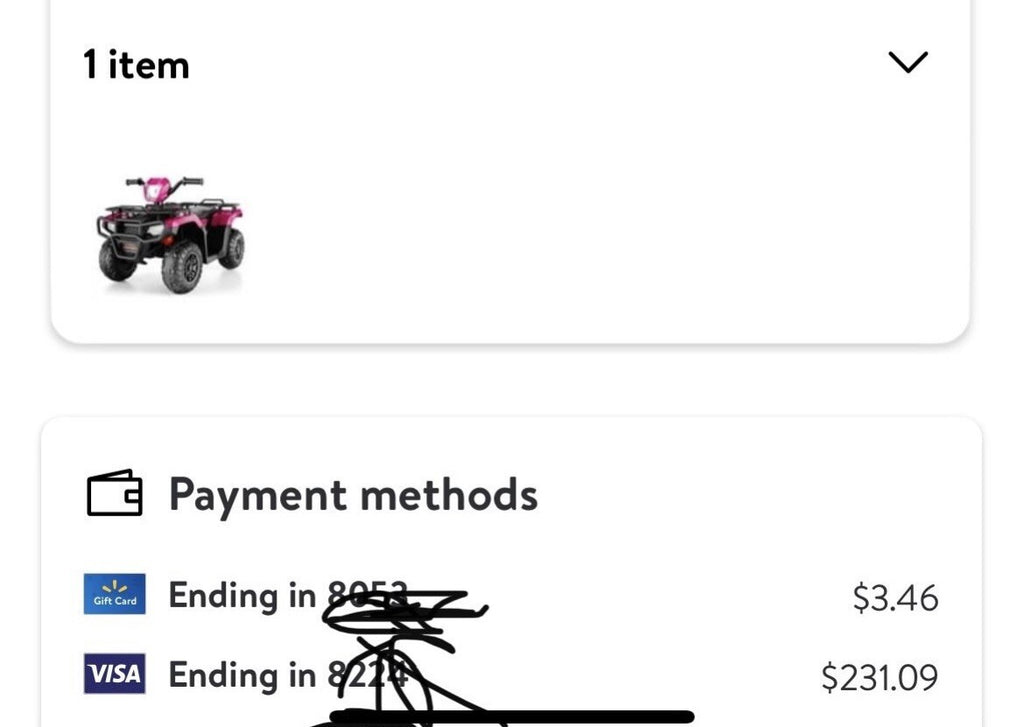This screenshot has width=1024, height=727.
Task: Click the ATV's front wheel in the thumbnail
Action: 182,270
